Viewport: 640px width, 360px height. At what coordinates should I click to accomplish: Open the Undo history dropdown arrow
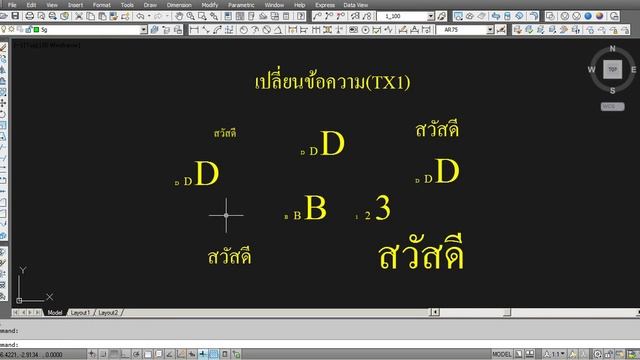click(x=149, y=16)
